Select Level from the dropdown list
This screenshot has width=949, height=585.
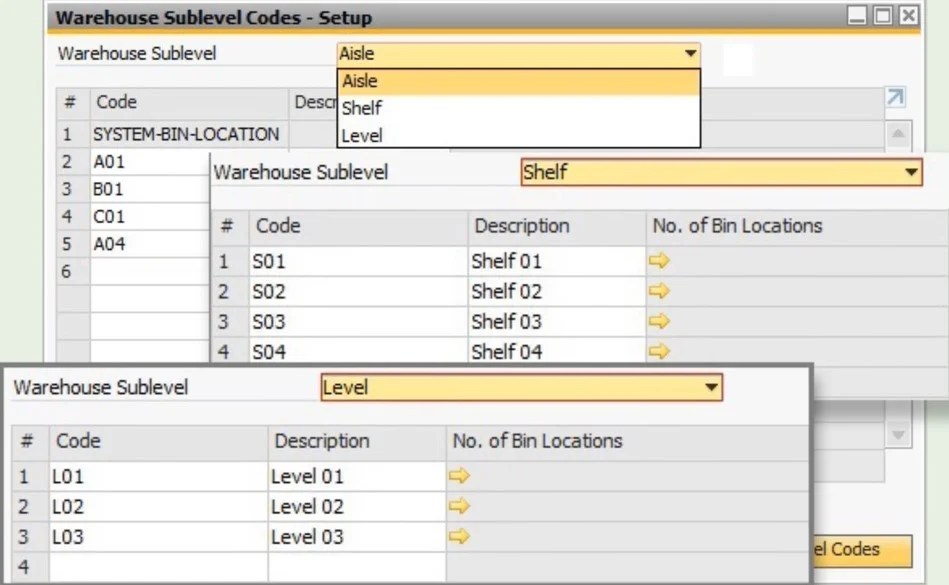(363, 135)
